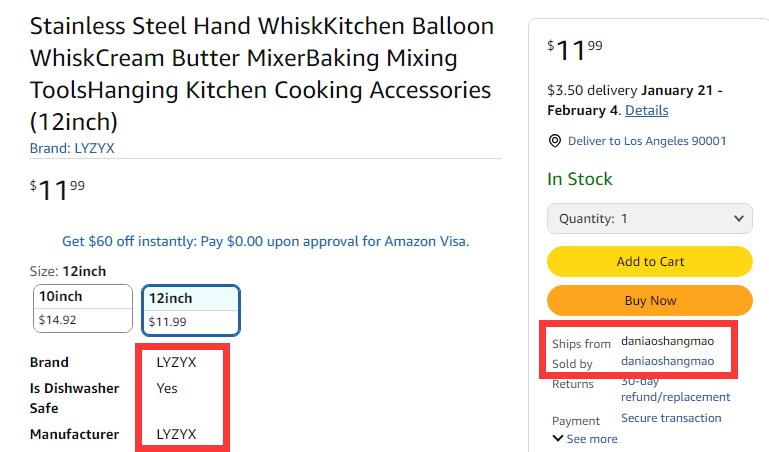Choose the 12inch size option
This screenshot has width=769, height=452.
coord(190,310)
